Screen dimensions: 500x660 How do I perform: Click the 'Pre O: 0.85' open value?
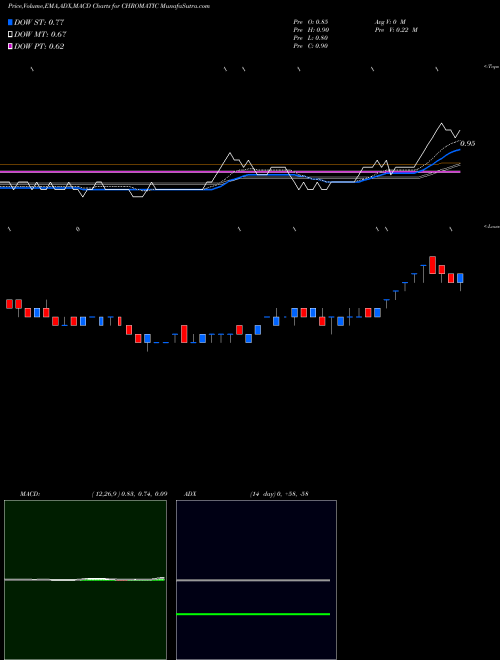pos(311,21)
